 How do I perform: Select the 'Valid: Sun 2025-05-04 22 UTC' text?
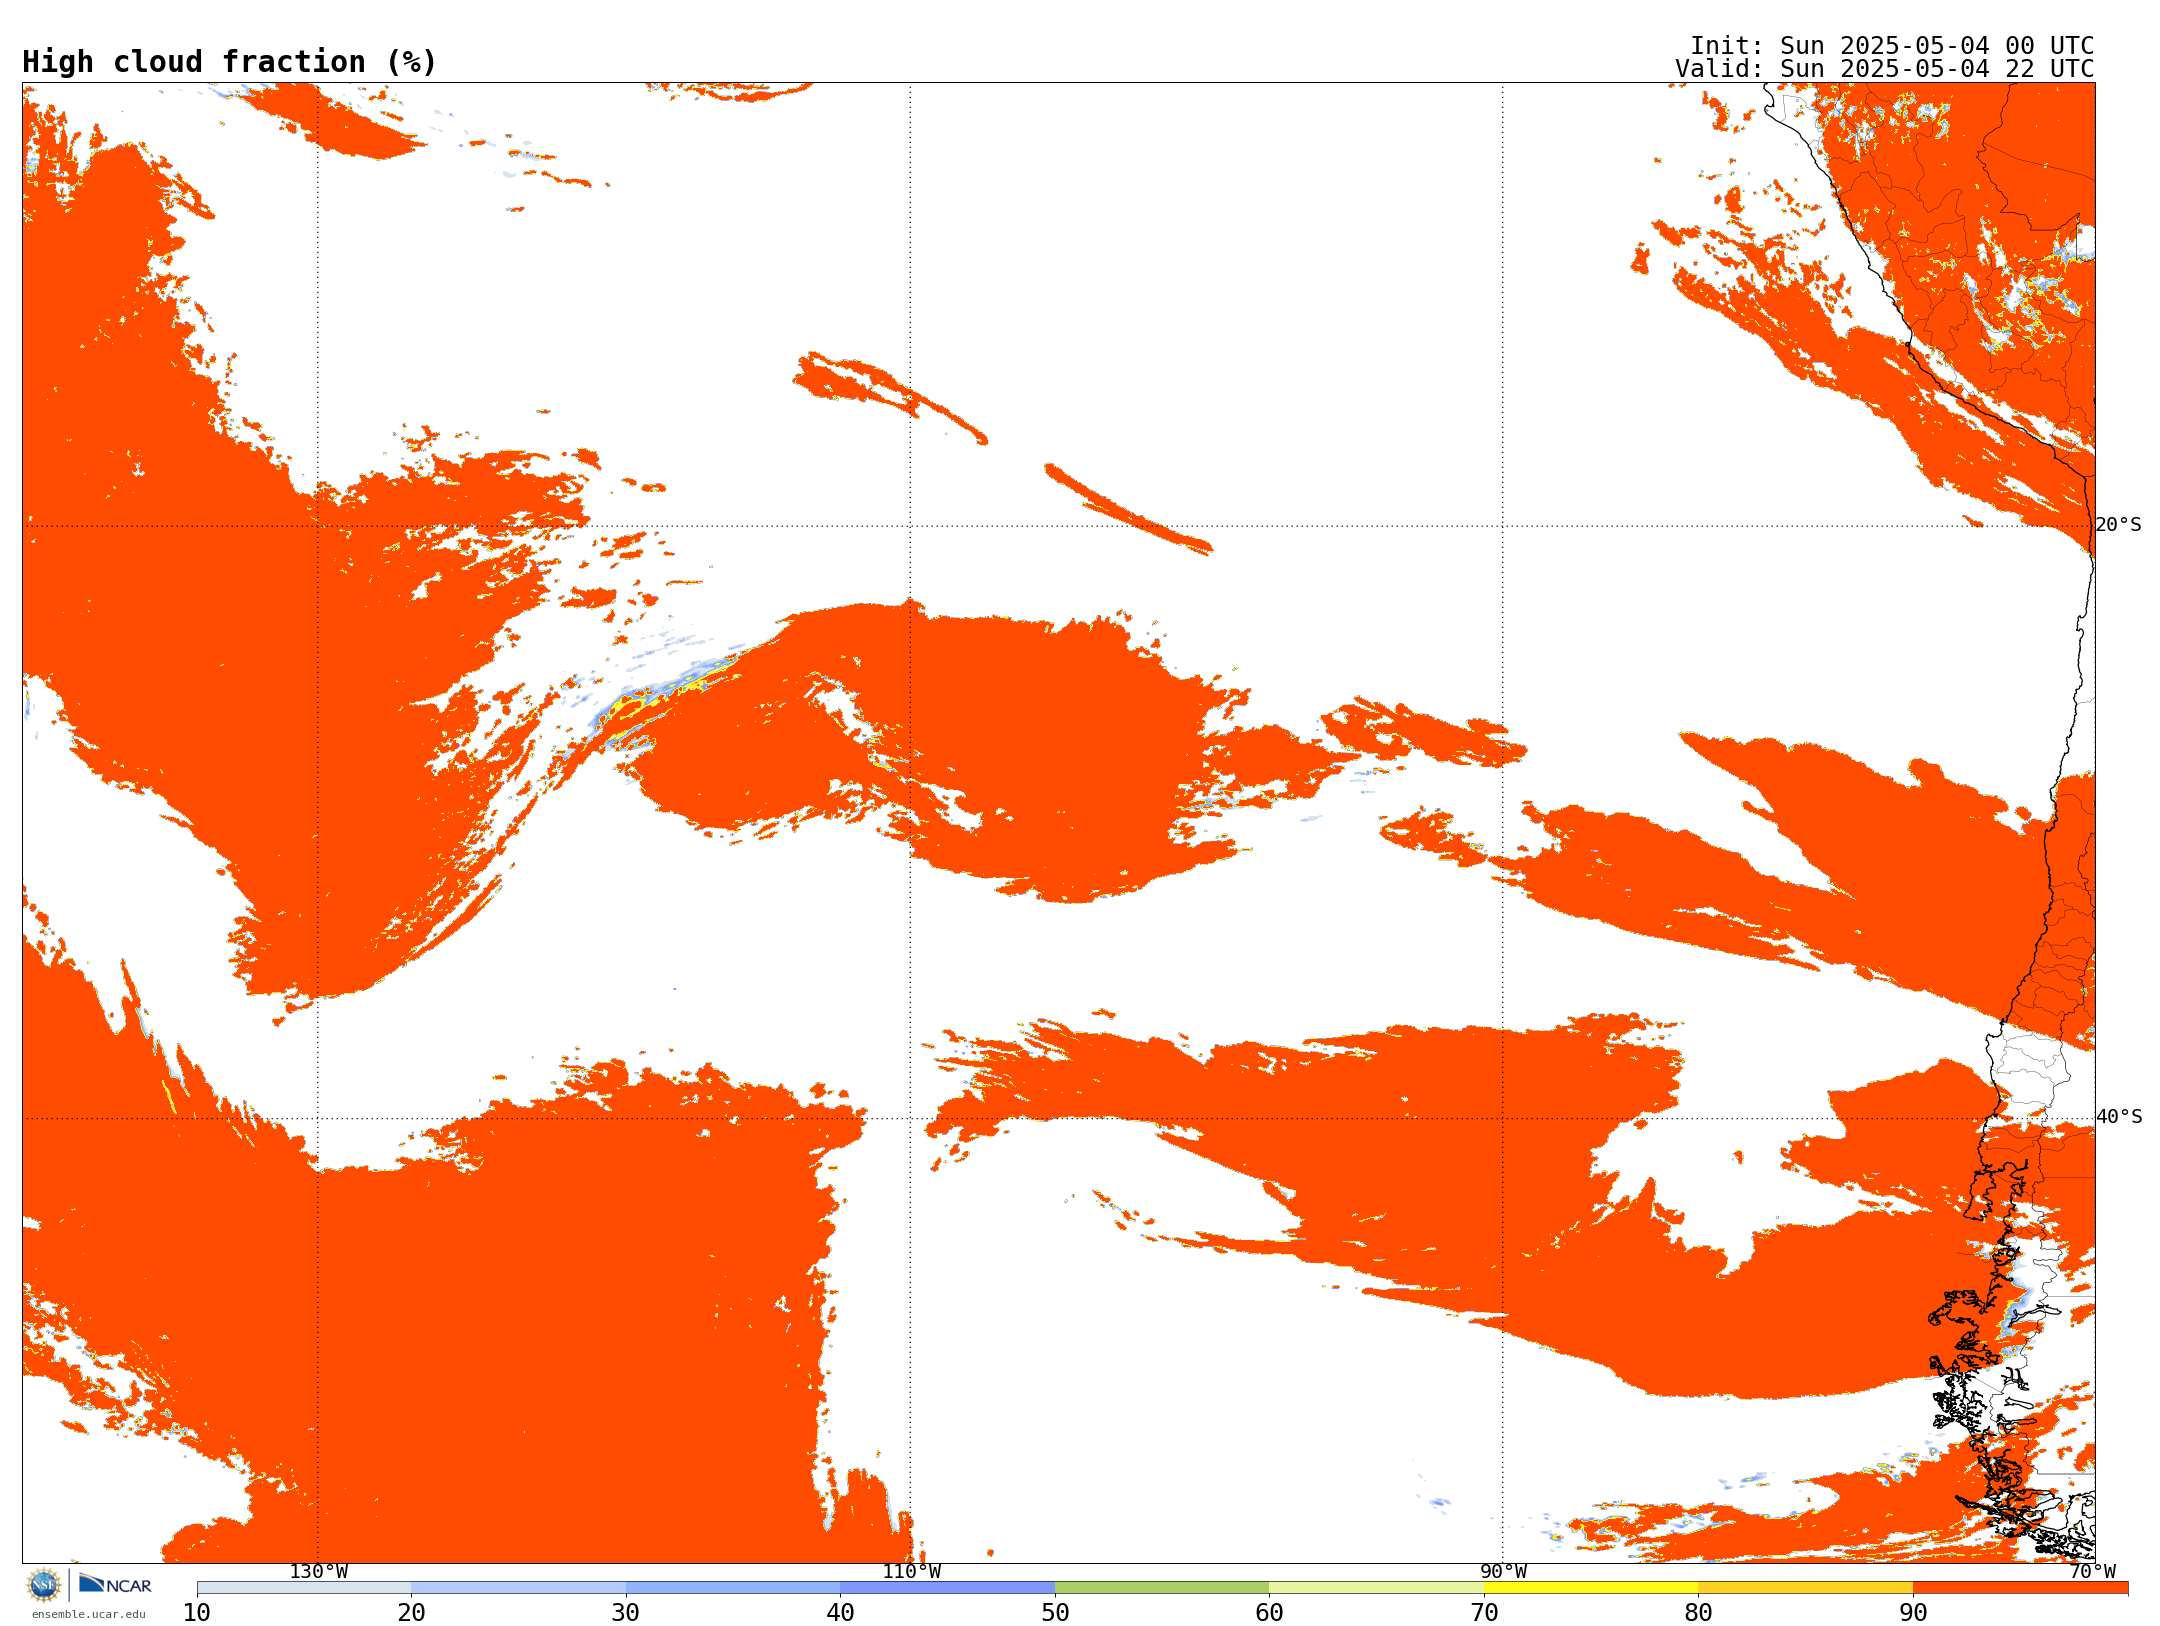pos(1885,69)
